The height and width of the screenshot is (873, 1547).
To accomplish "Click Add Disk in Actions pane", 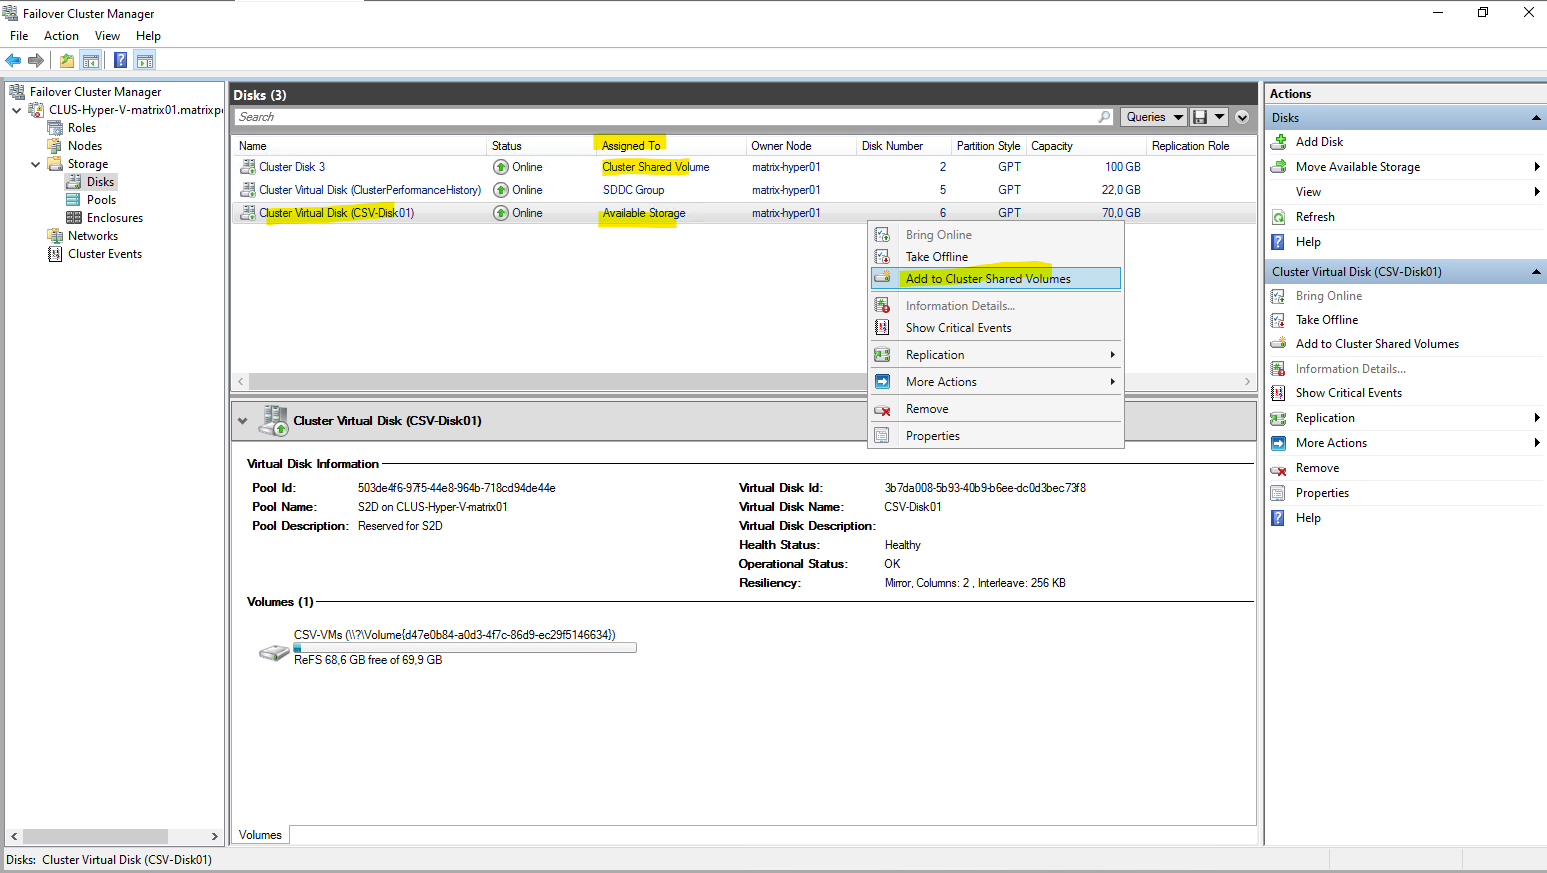I will pos(1319,142).
